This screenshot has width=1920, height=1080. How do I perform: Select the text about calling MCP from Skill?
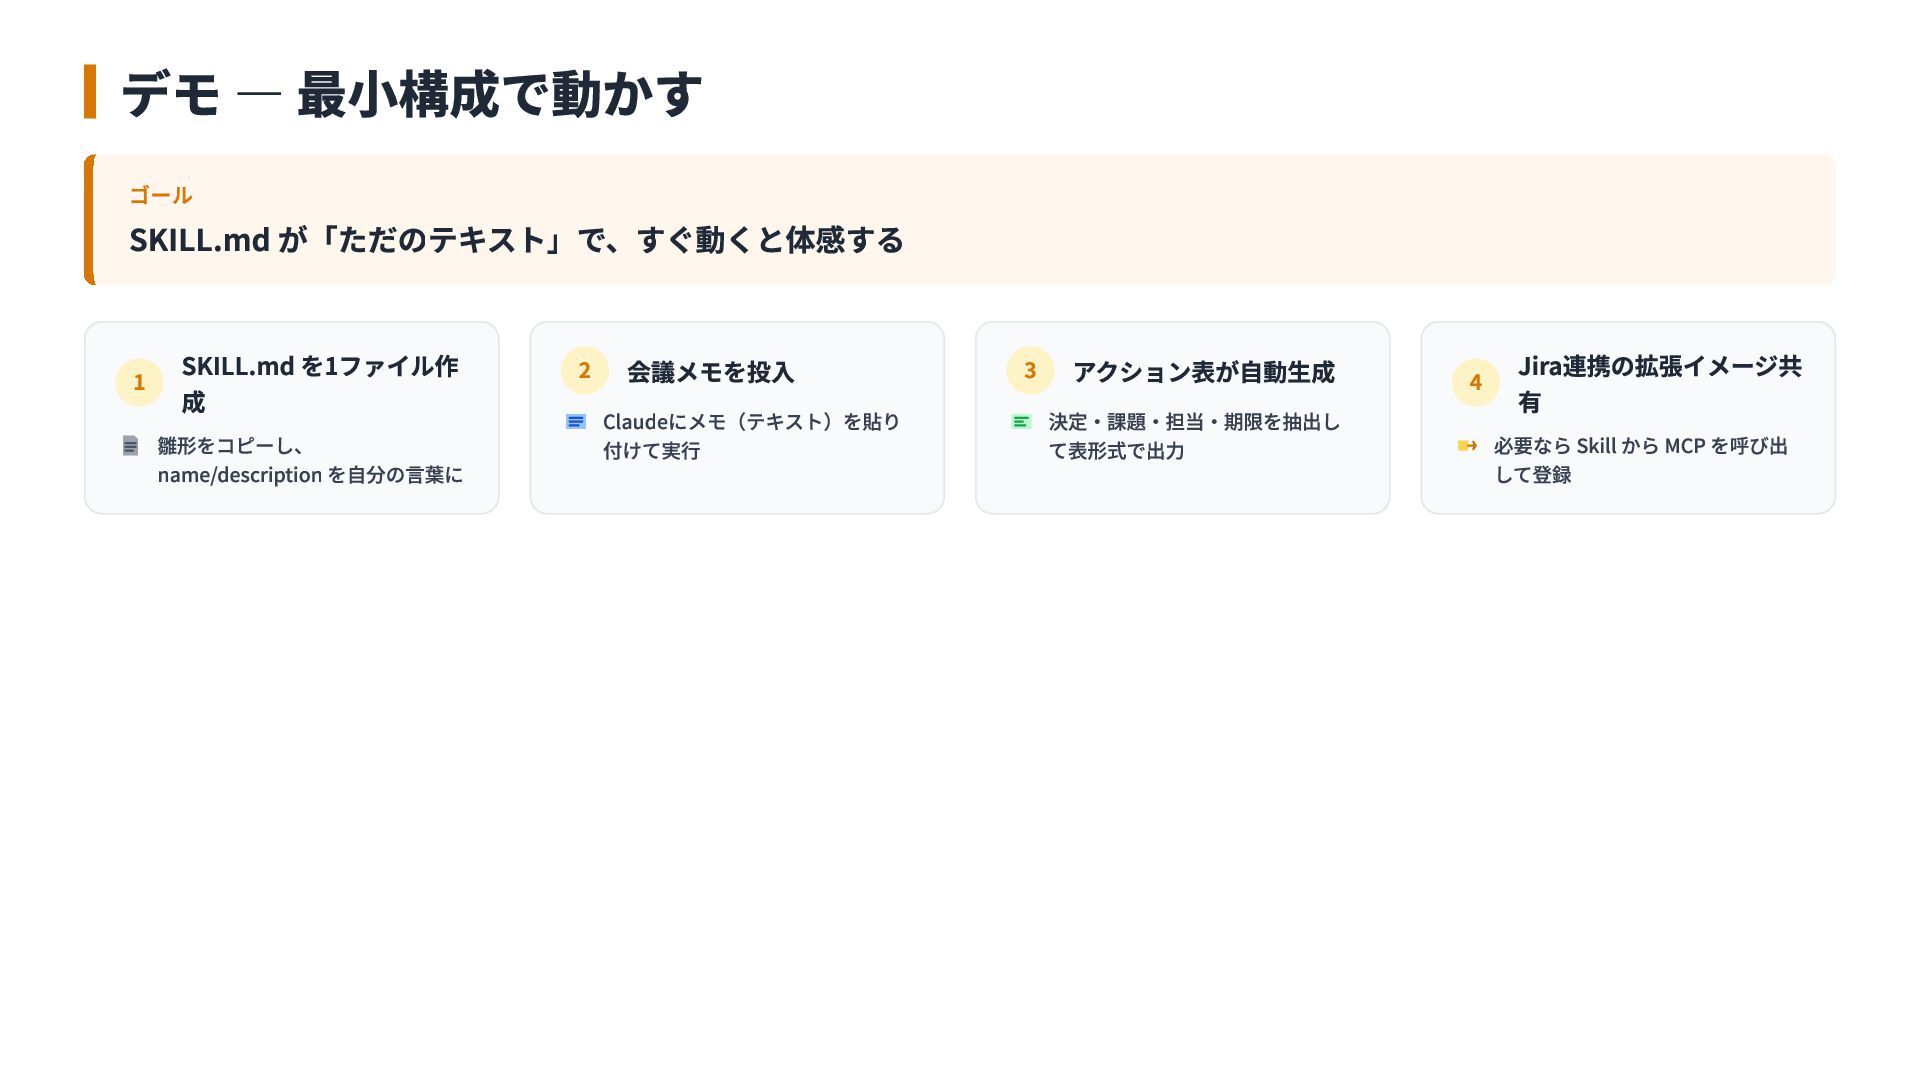[x=1640, y=460]
